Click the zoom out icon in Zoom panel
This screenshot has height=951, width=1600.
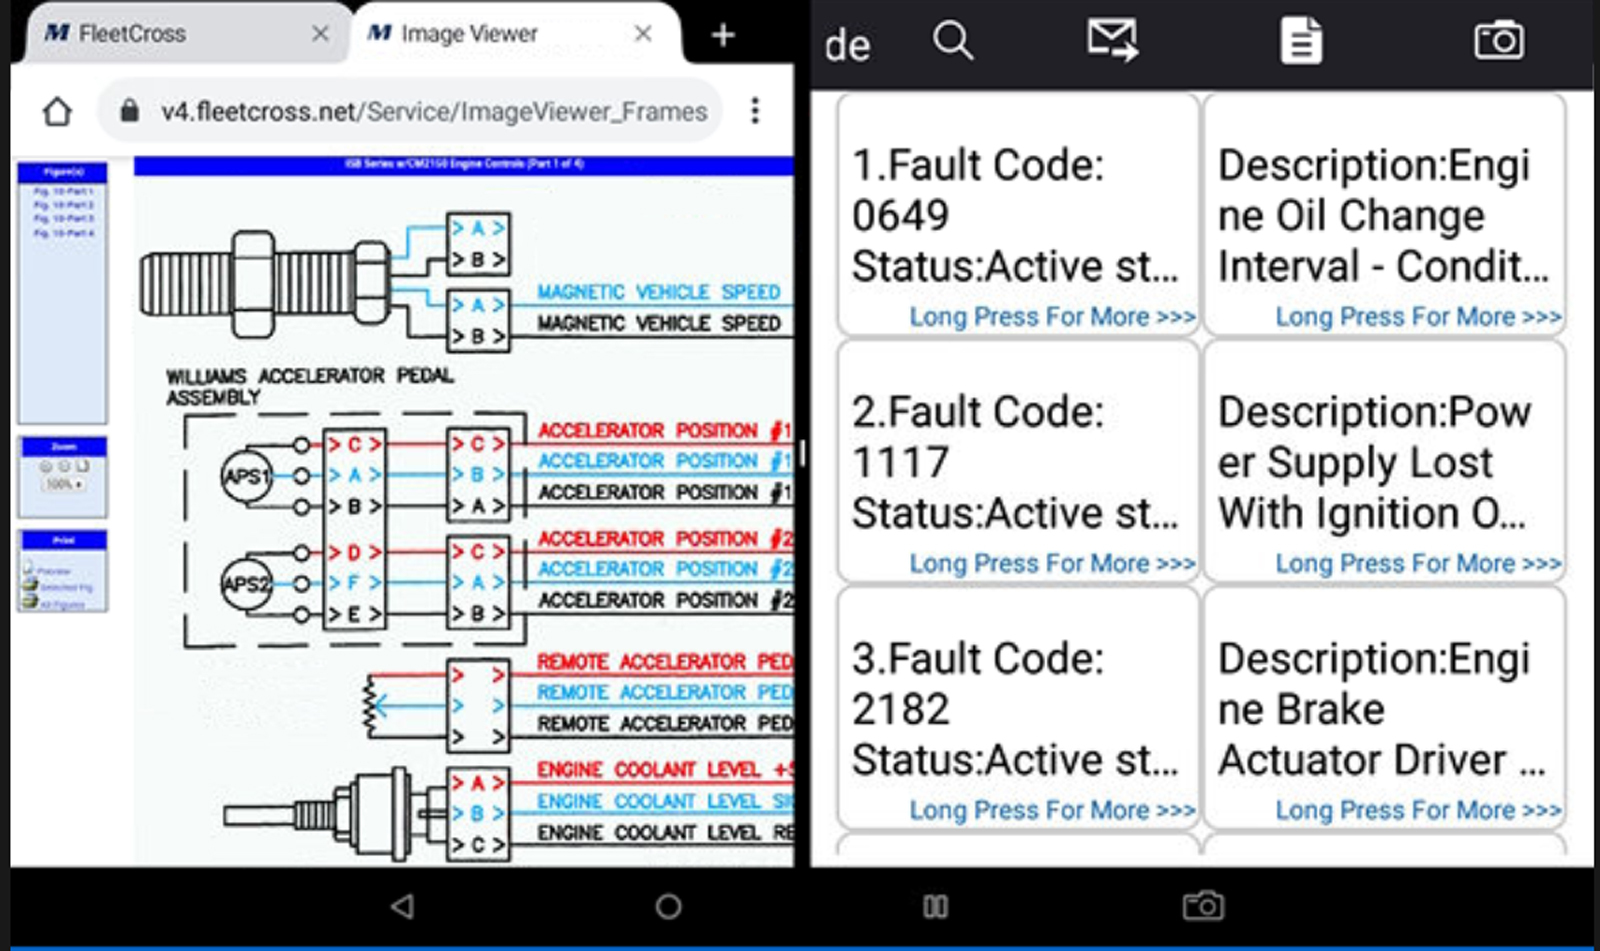click(x=64, y=466)
